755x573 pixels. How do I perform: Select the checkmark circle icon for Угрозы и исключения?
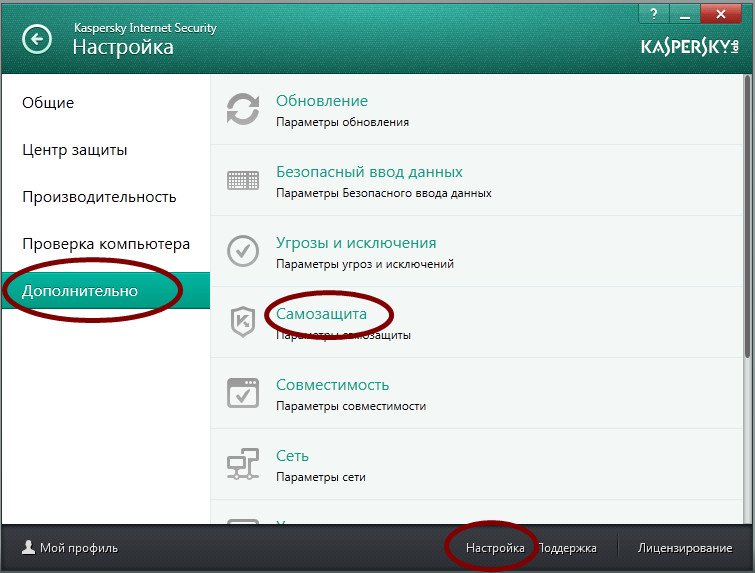(243, 251)
